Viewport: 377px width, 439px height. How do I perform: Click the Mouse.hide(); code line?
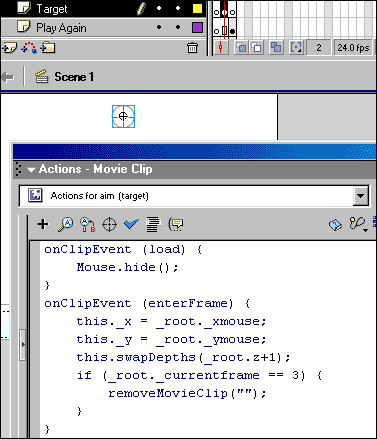click(x=128, y=267)
